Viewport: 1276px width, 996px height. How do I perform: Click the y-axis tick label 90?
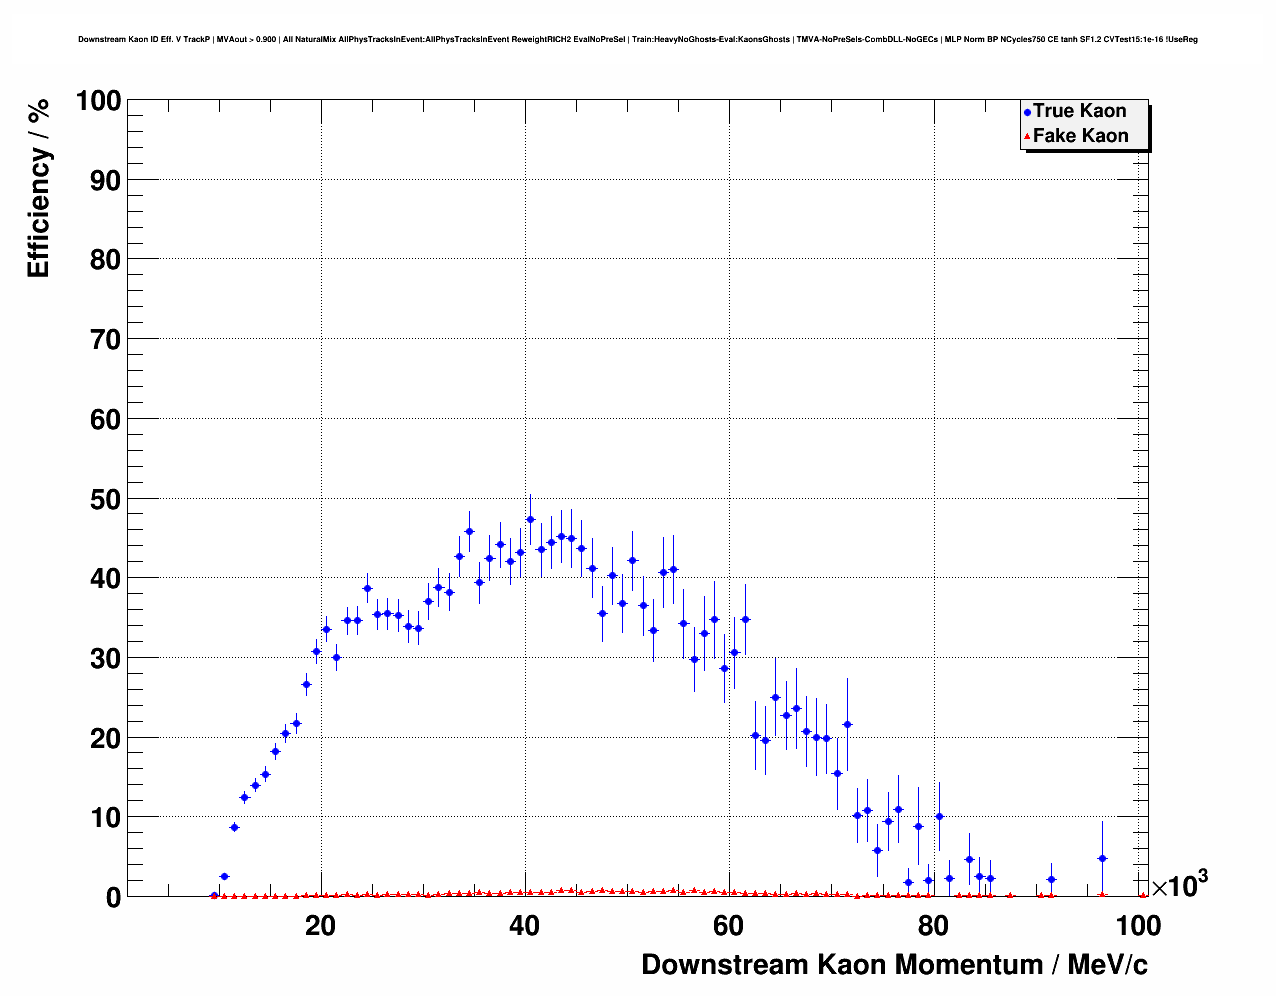click(98, 181)
